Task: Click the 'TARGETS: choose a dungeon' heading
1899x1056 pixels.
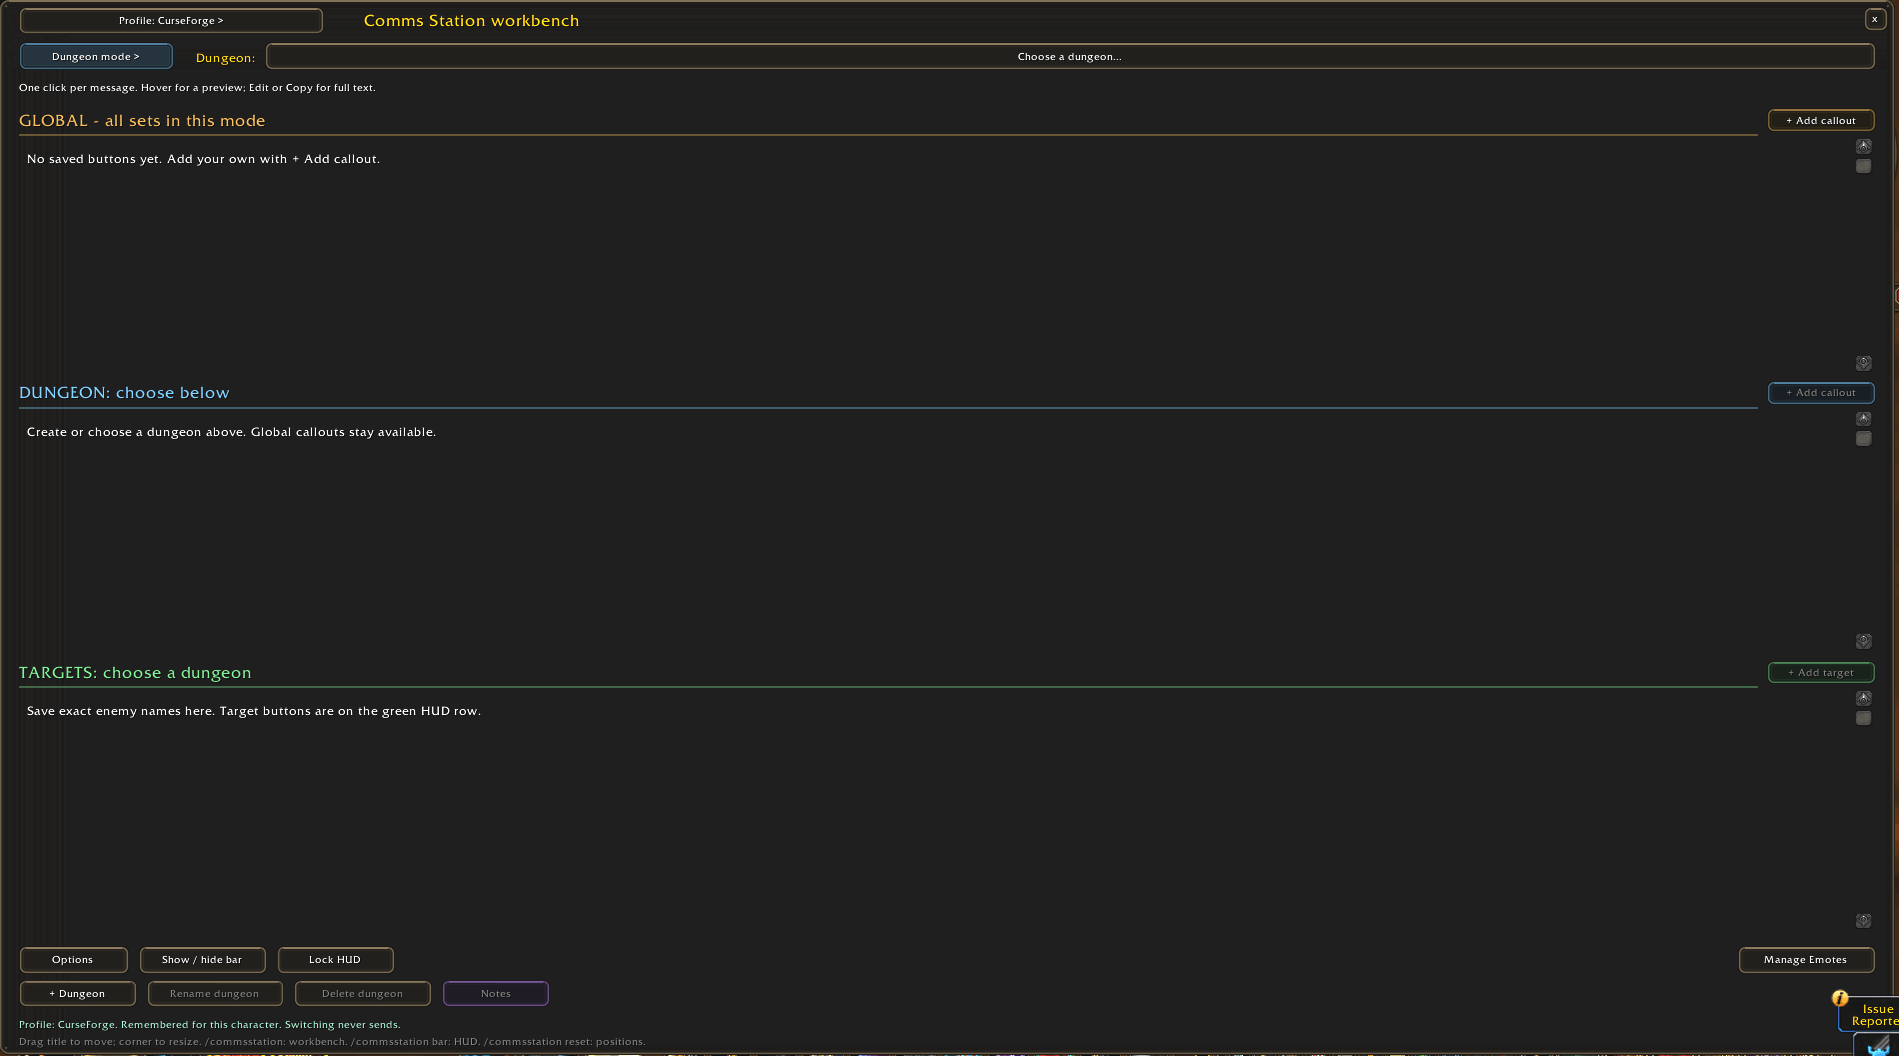Action: click(135, 672)
